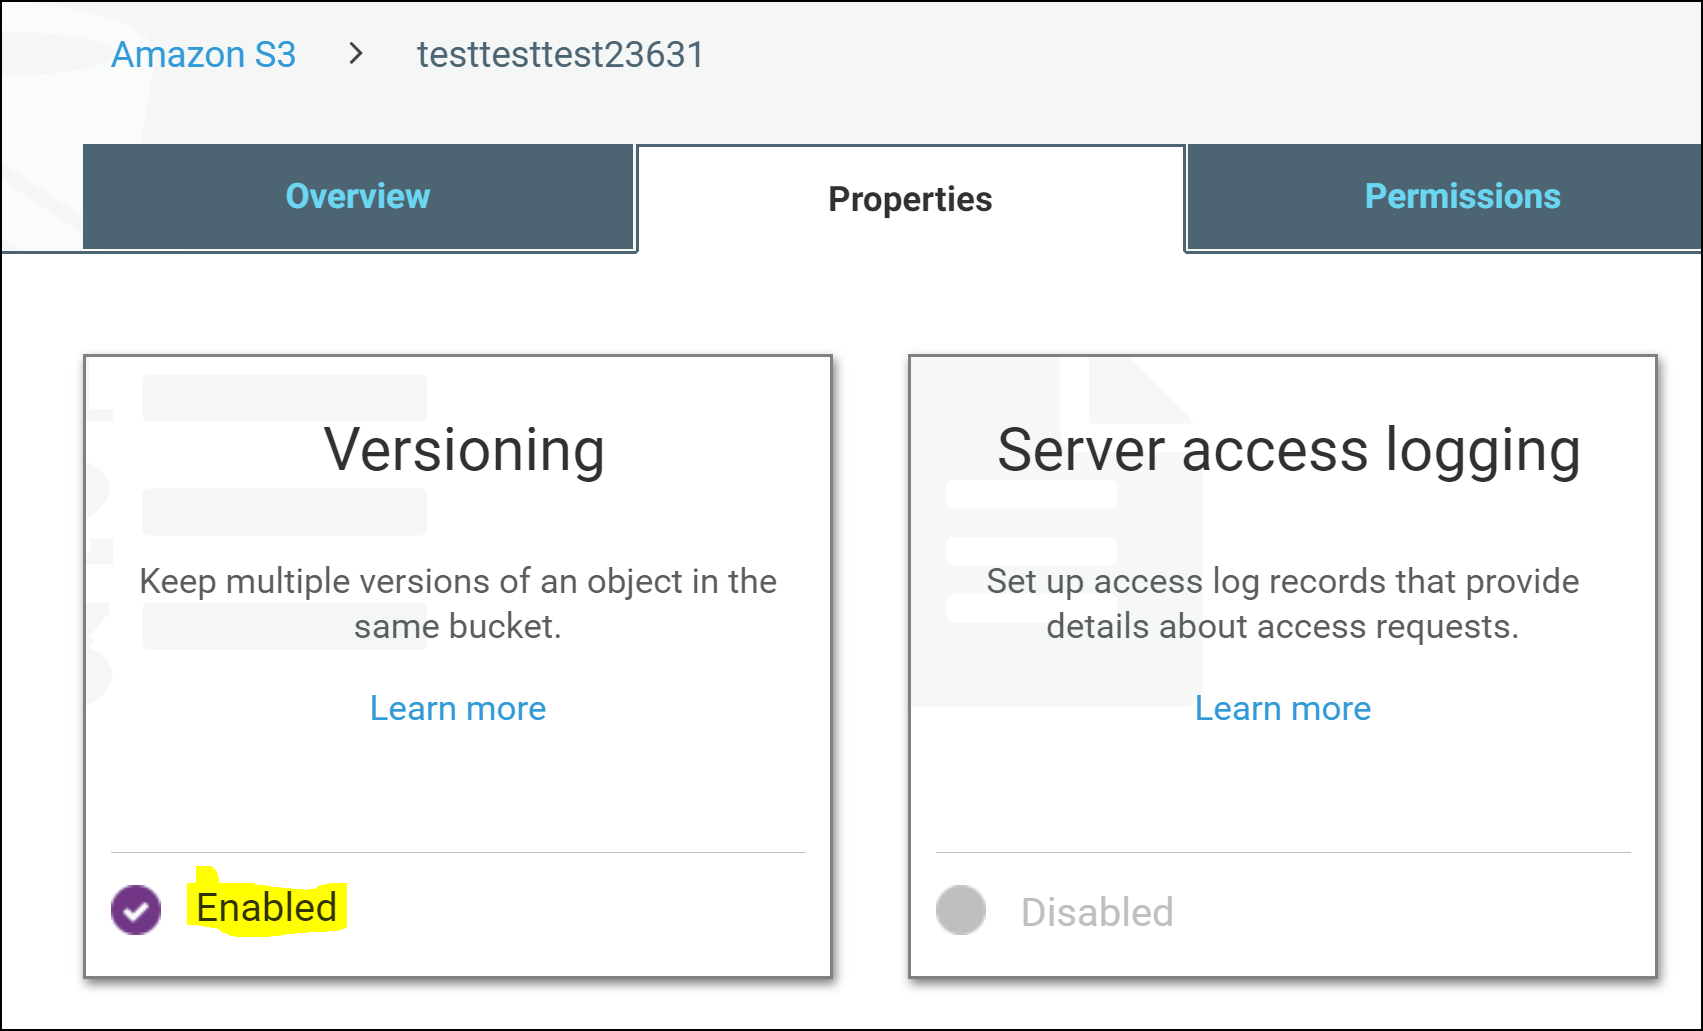Open the Server access logging settings card
This screenshot has height=1031, width=1703.
point(1283,665)
